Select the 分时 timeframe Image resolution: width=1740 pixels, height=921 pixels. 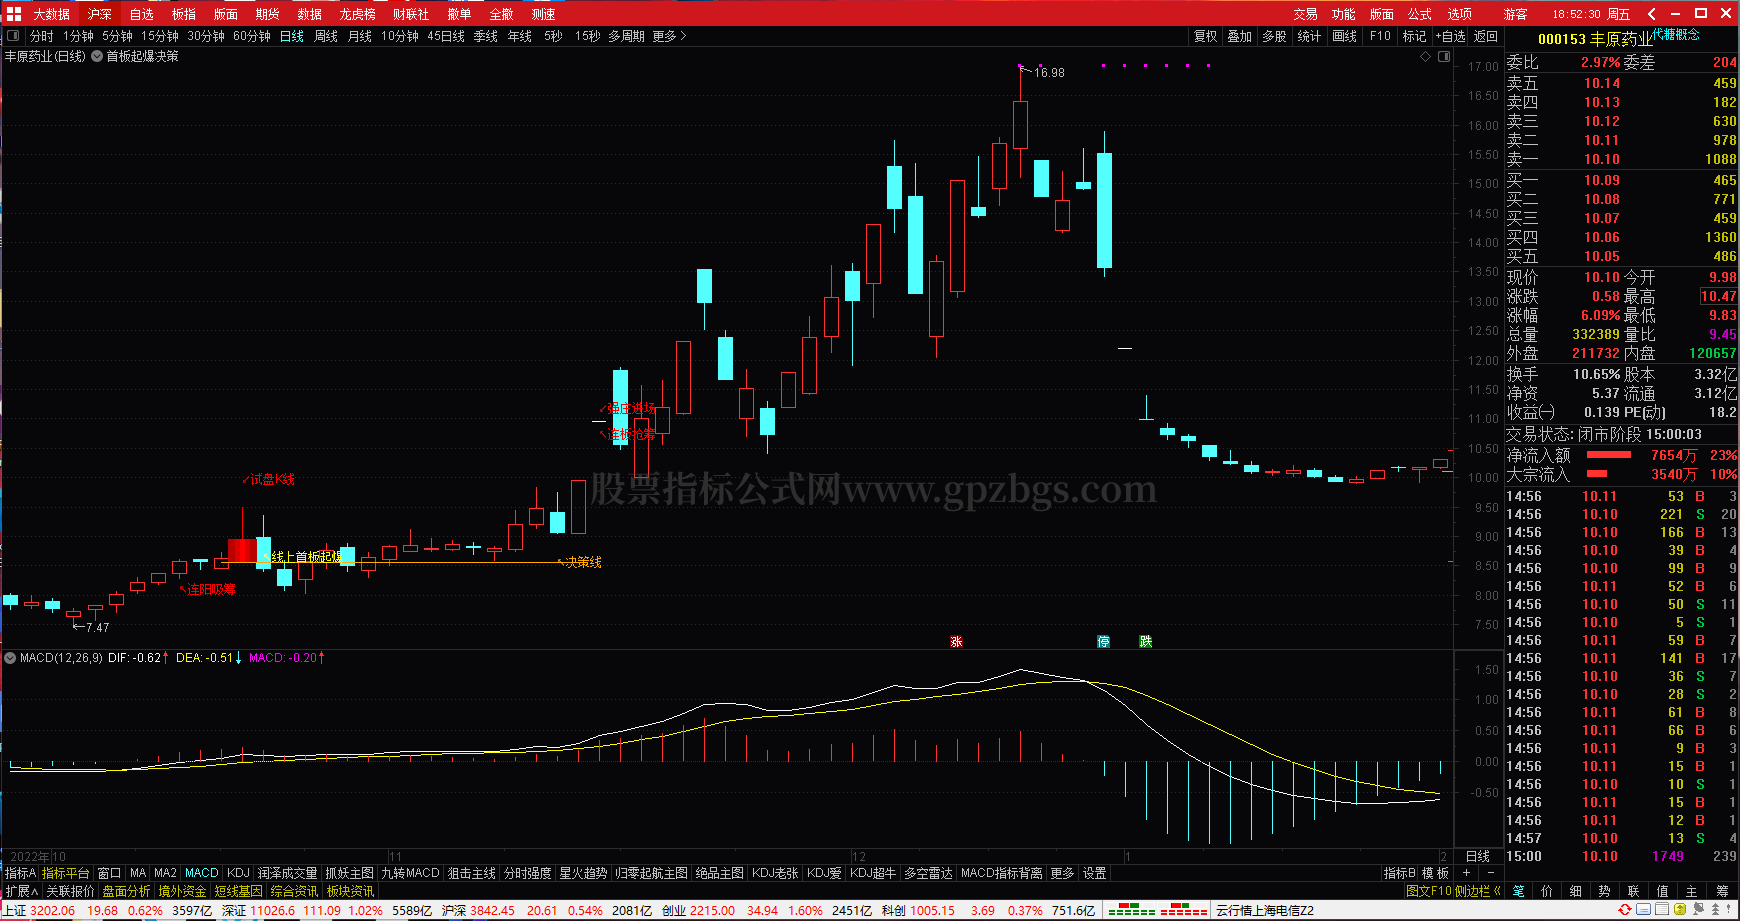[42, 36]
